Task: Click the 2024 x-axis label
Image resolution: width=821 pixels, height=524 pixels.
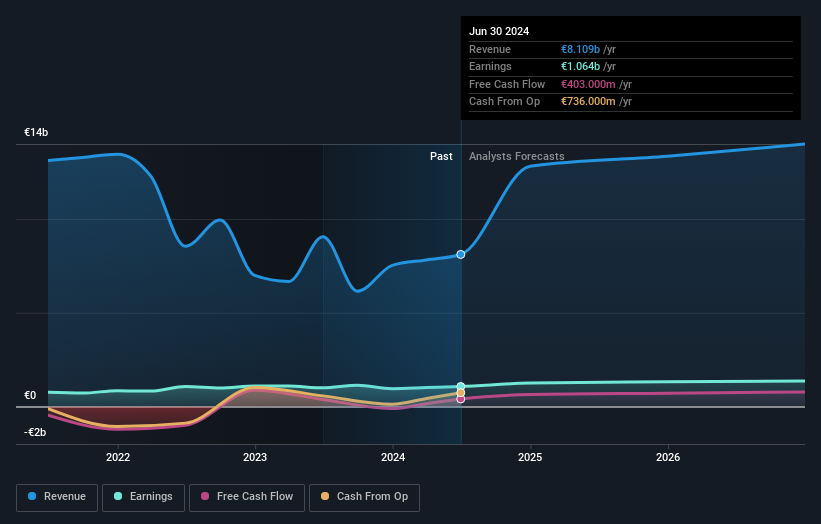Action: coord(393,457)
